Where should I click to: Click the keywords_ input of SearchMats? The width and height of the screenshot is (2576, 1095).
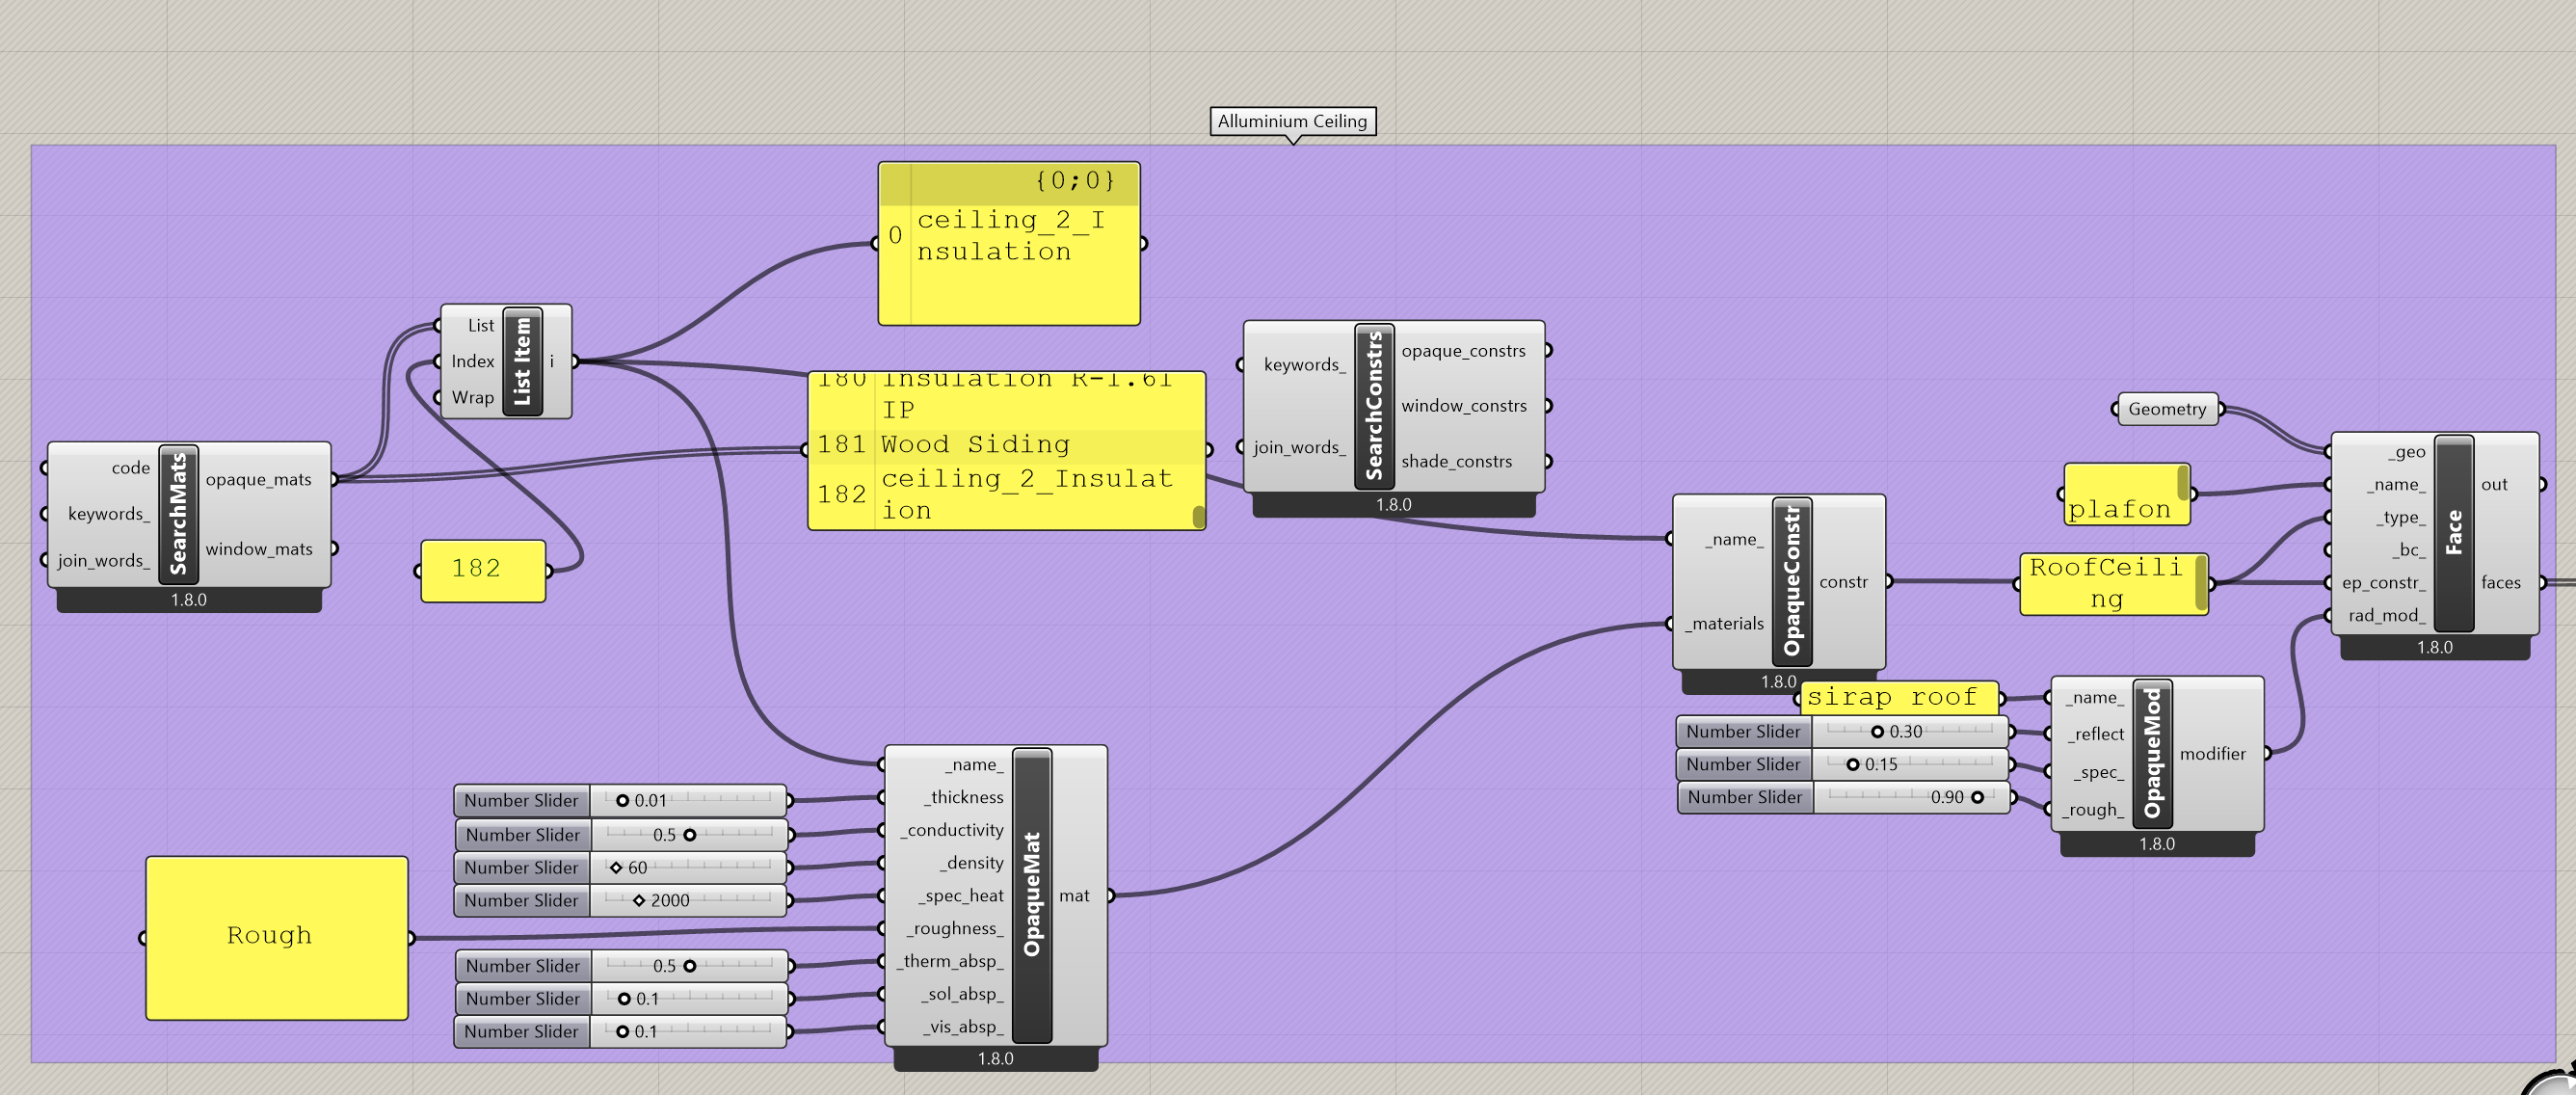point(109,514)
